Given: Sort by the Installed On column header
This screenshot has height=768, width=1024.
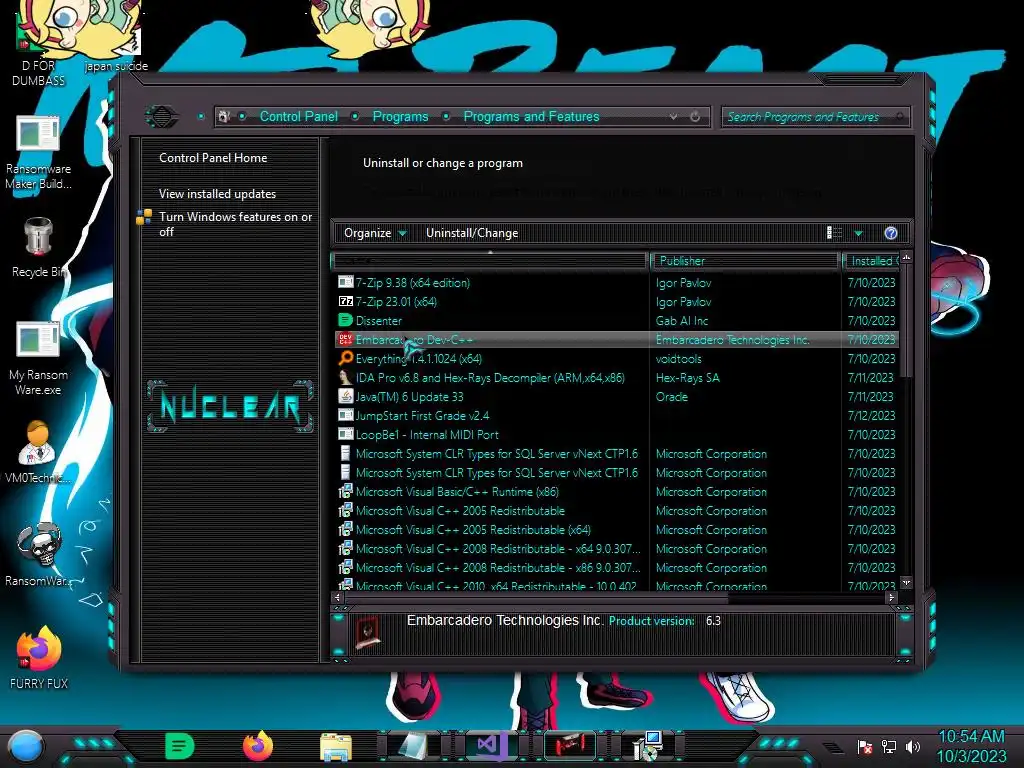Looking at the screenshot, I should (x=872, y=261).
